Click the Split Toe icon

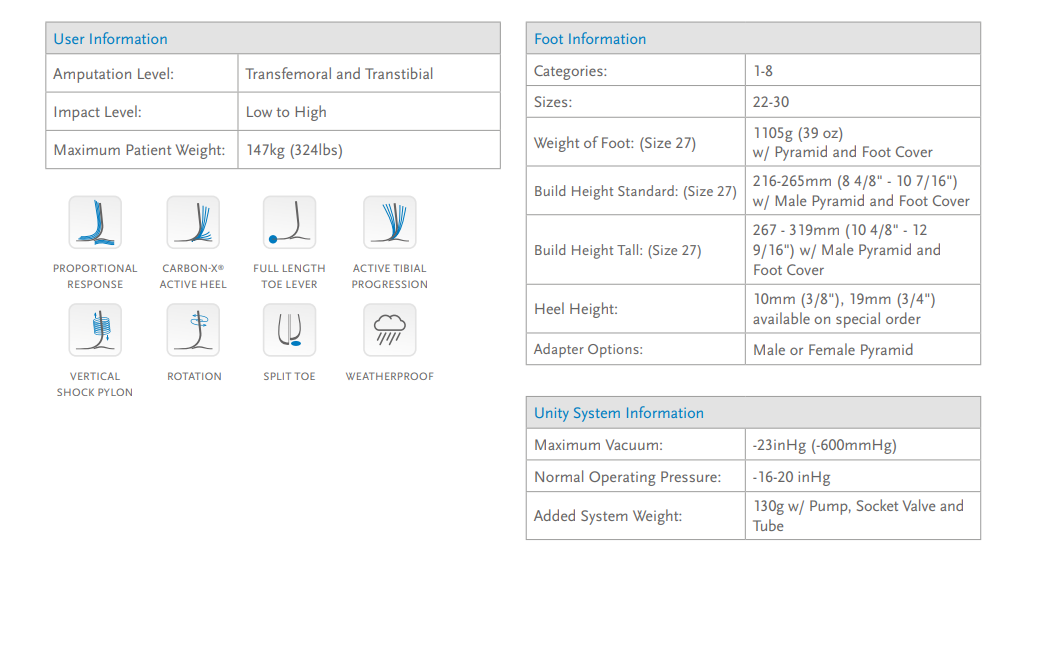coord(290,330)
